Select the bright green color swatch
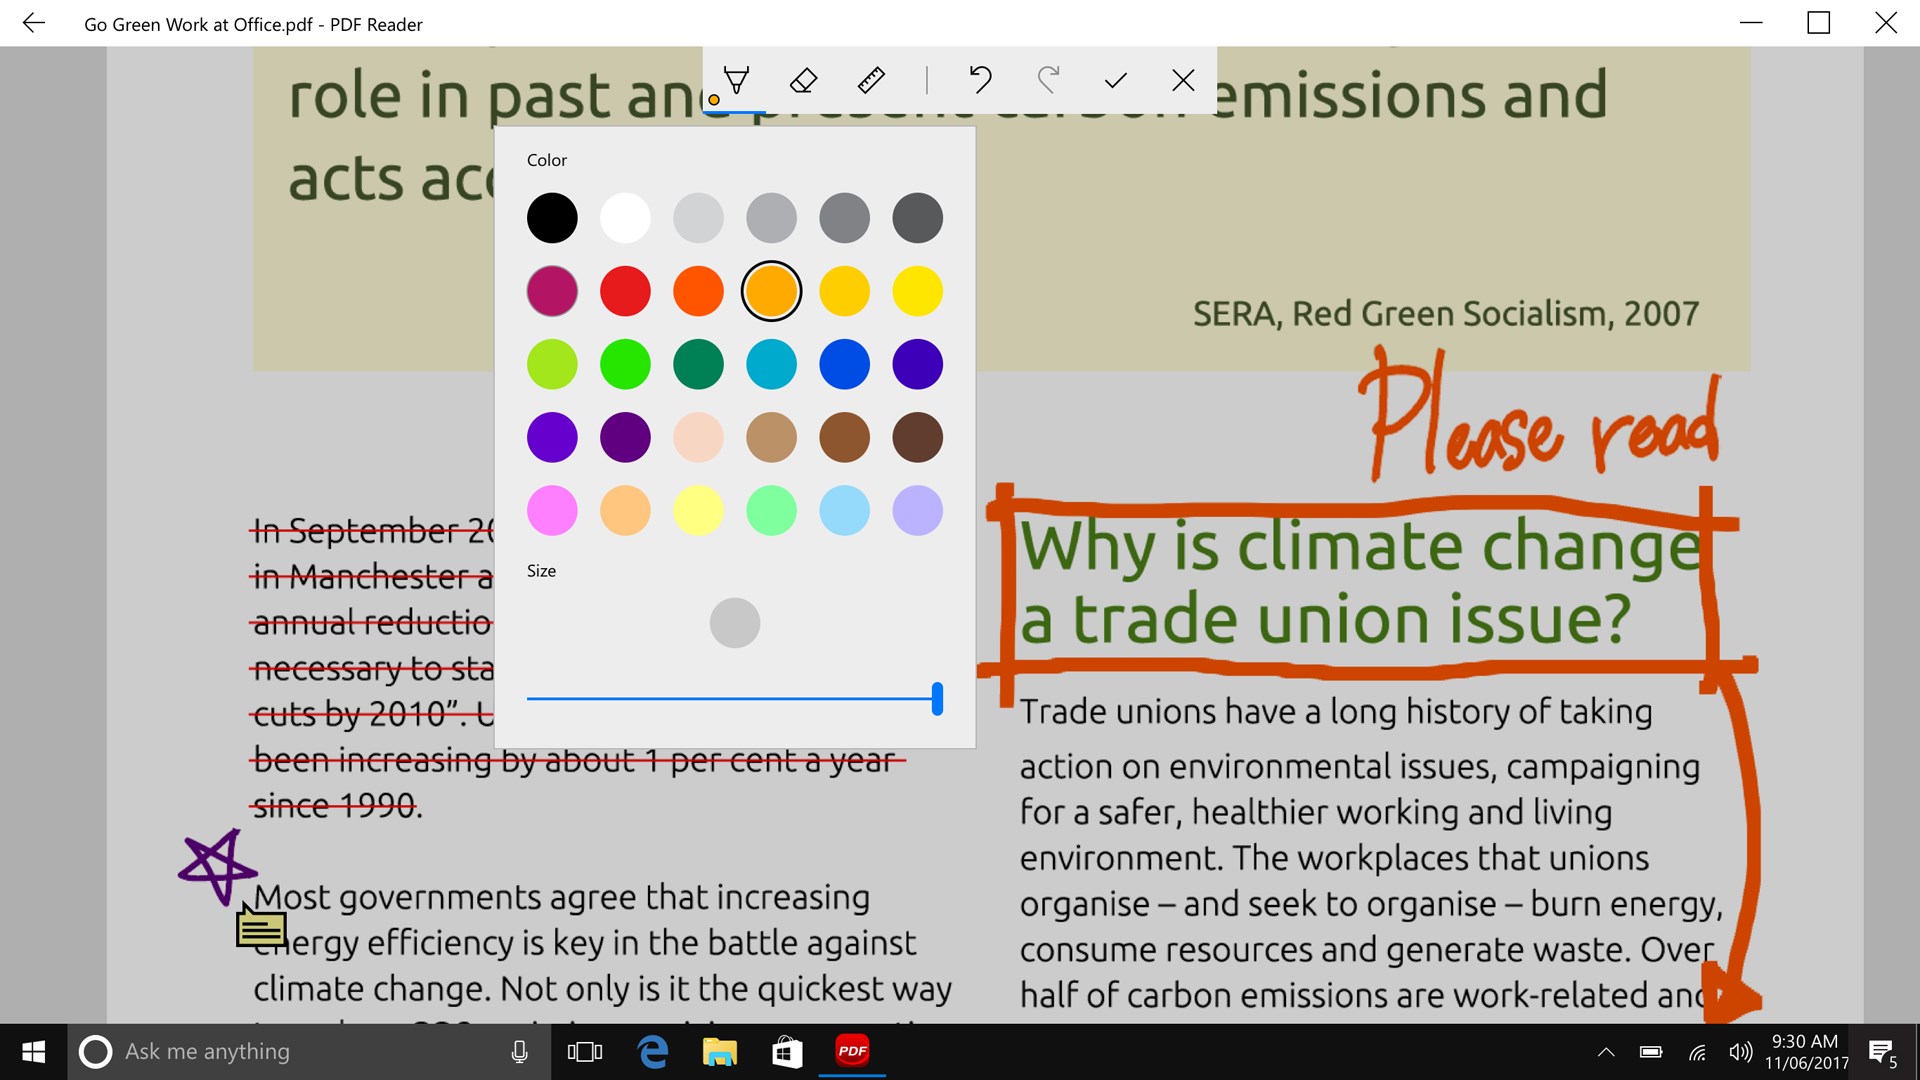Viewport: 1920px width, 1080px height. (625, 364)
